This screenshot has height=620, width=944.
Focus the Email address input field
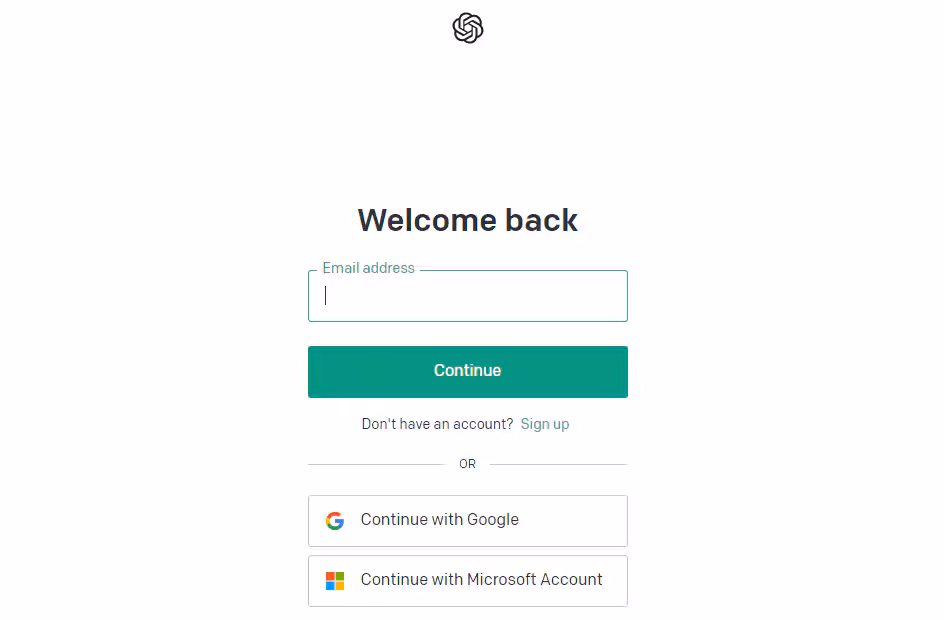(468, 296)
